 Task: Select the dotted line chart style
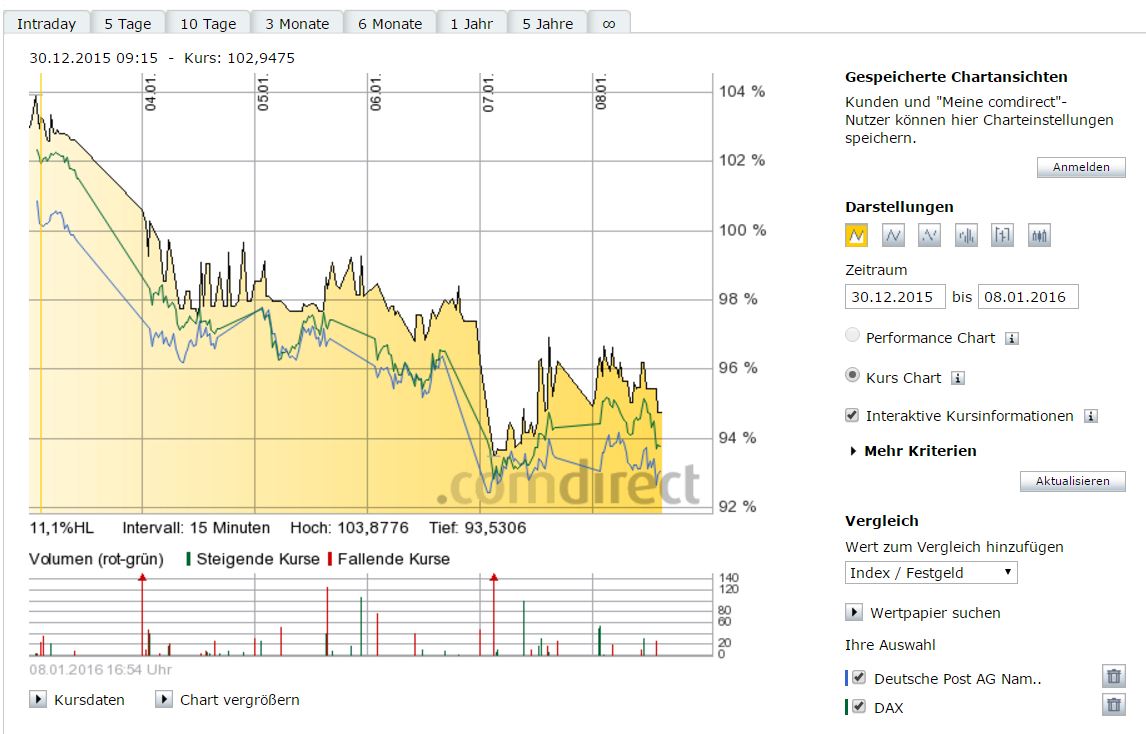[929, 235]
